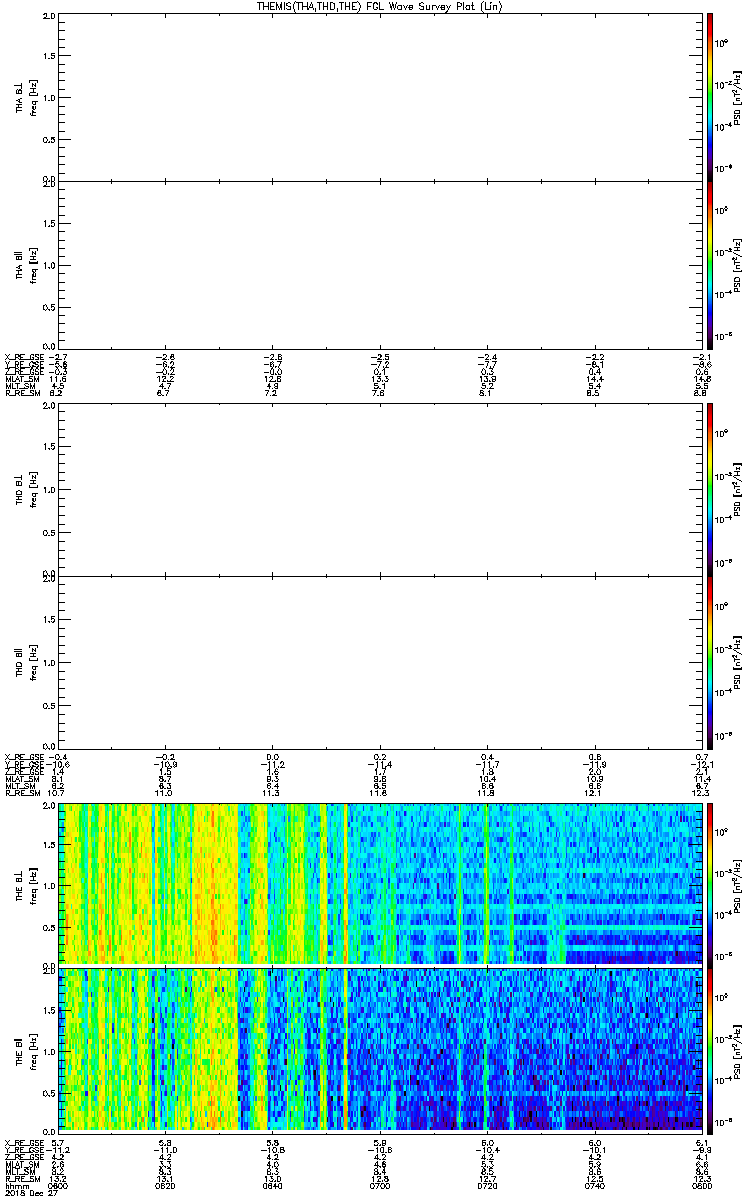Screen dimensions: 750x1200
Task: Click the THA BL PSD color bar
Action: [709, 97]
